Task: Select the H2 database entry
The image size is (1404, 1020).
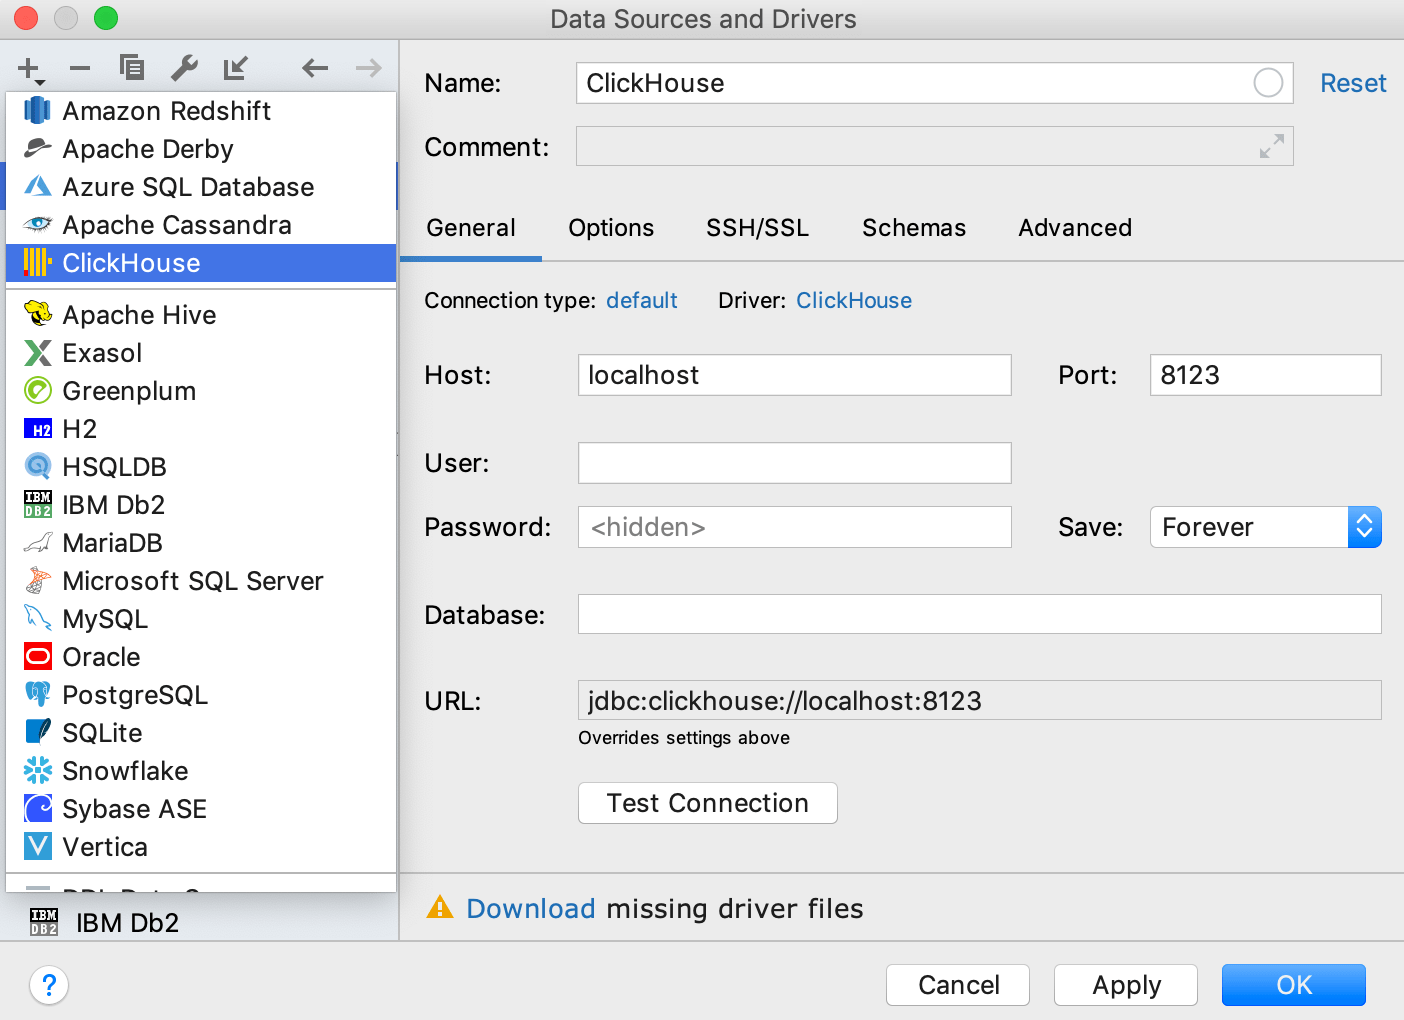Action: [201, 429]
